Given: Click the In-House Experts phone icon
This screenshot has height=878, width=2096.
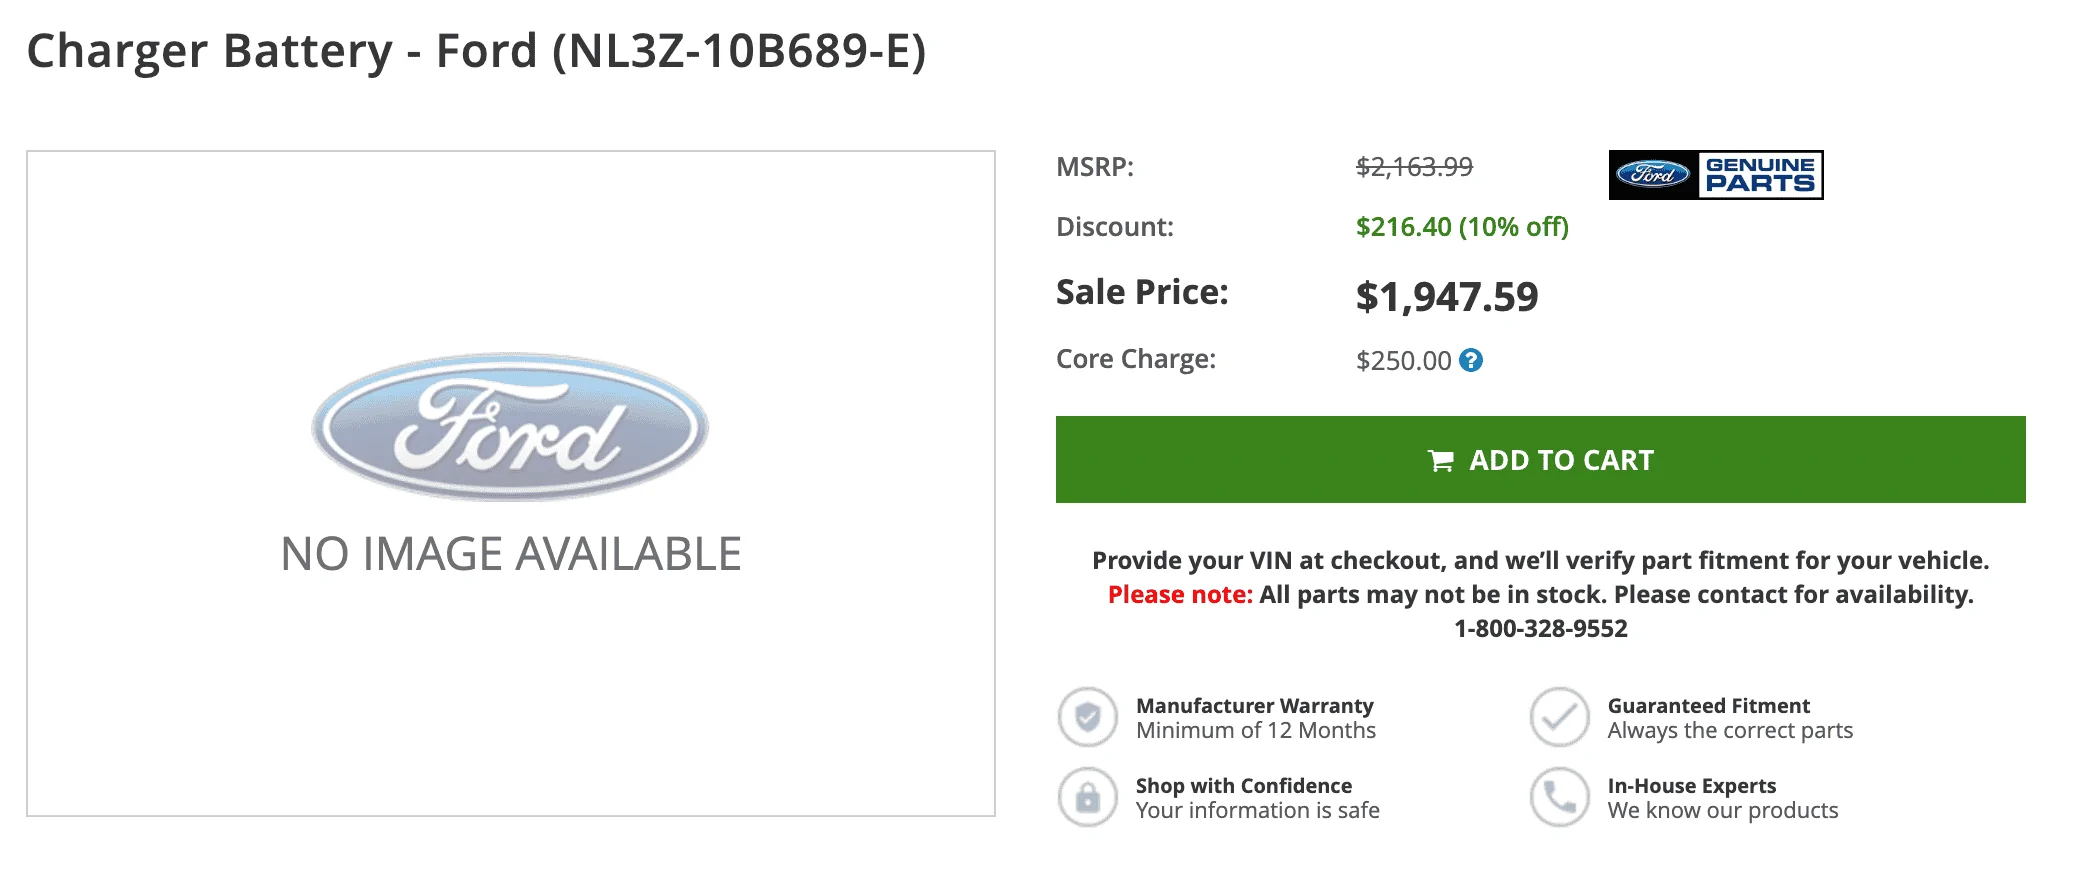Looking at the screenshot, I should [x=1560, y=798].
